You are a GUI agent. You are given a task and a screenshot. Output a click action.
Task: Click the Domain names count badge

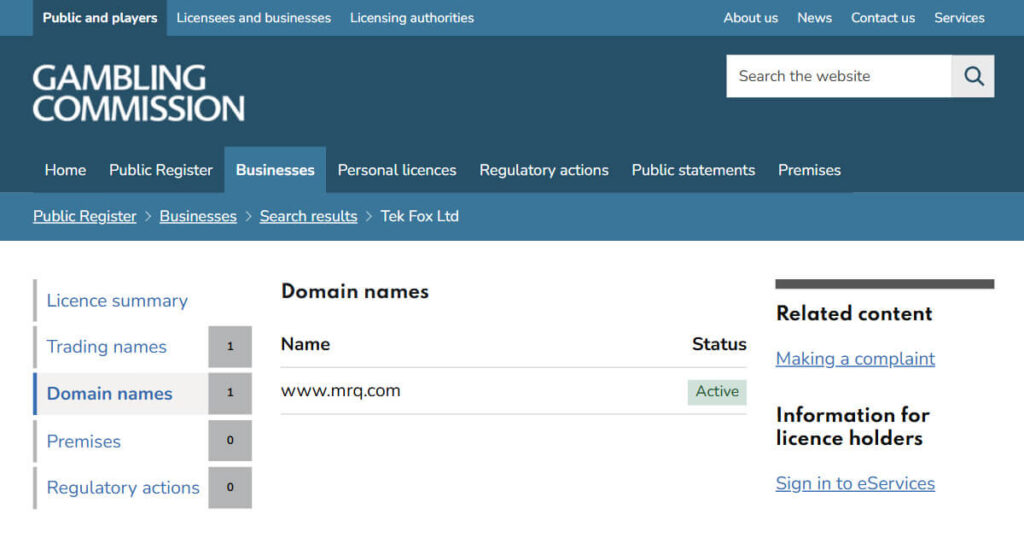coord(230,393)
